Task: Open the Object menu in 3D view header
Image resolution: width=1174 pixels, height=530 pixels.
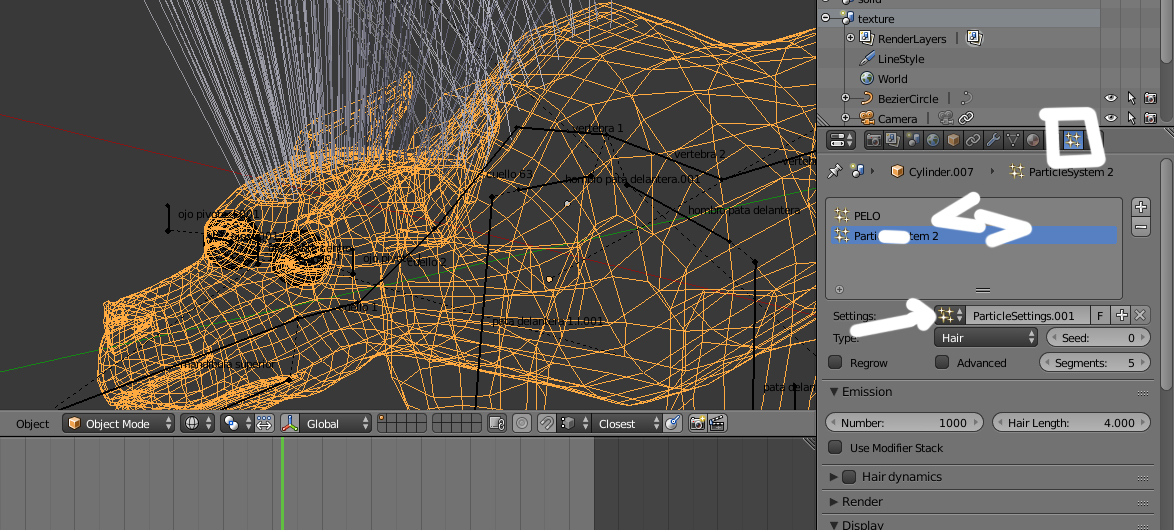Action: coord(32,424)
